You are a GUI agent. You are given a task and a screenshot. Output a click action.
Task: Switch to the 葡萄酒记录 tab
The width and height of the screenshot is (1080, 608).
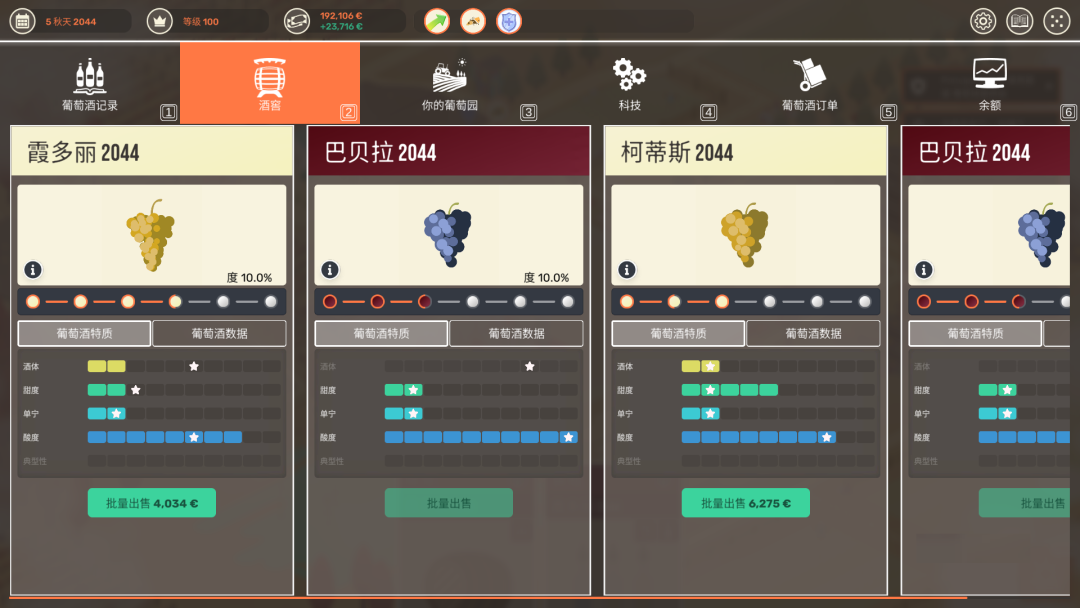pos(90,83)
